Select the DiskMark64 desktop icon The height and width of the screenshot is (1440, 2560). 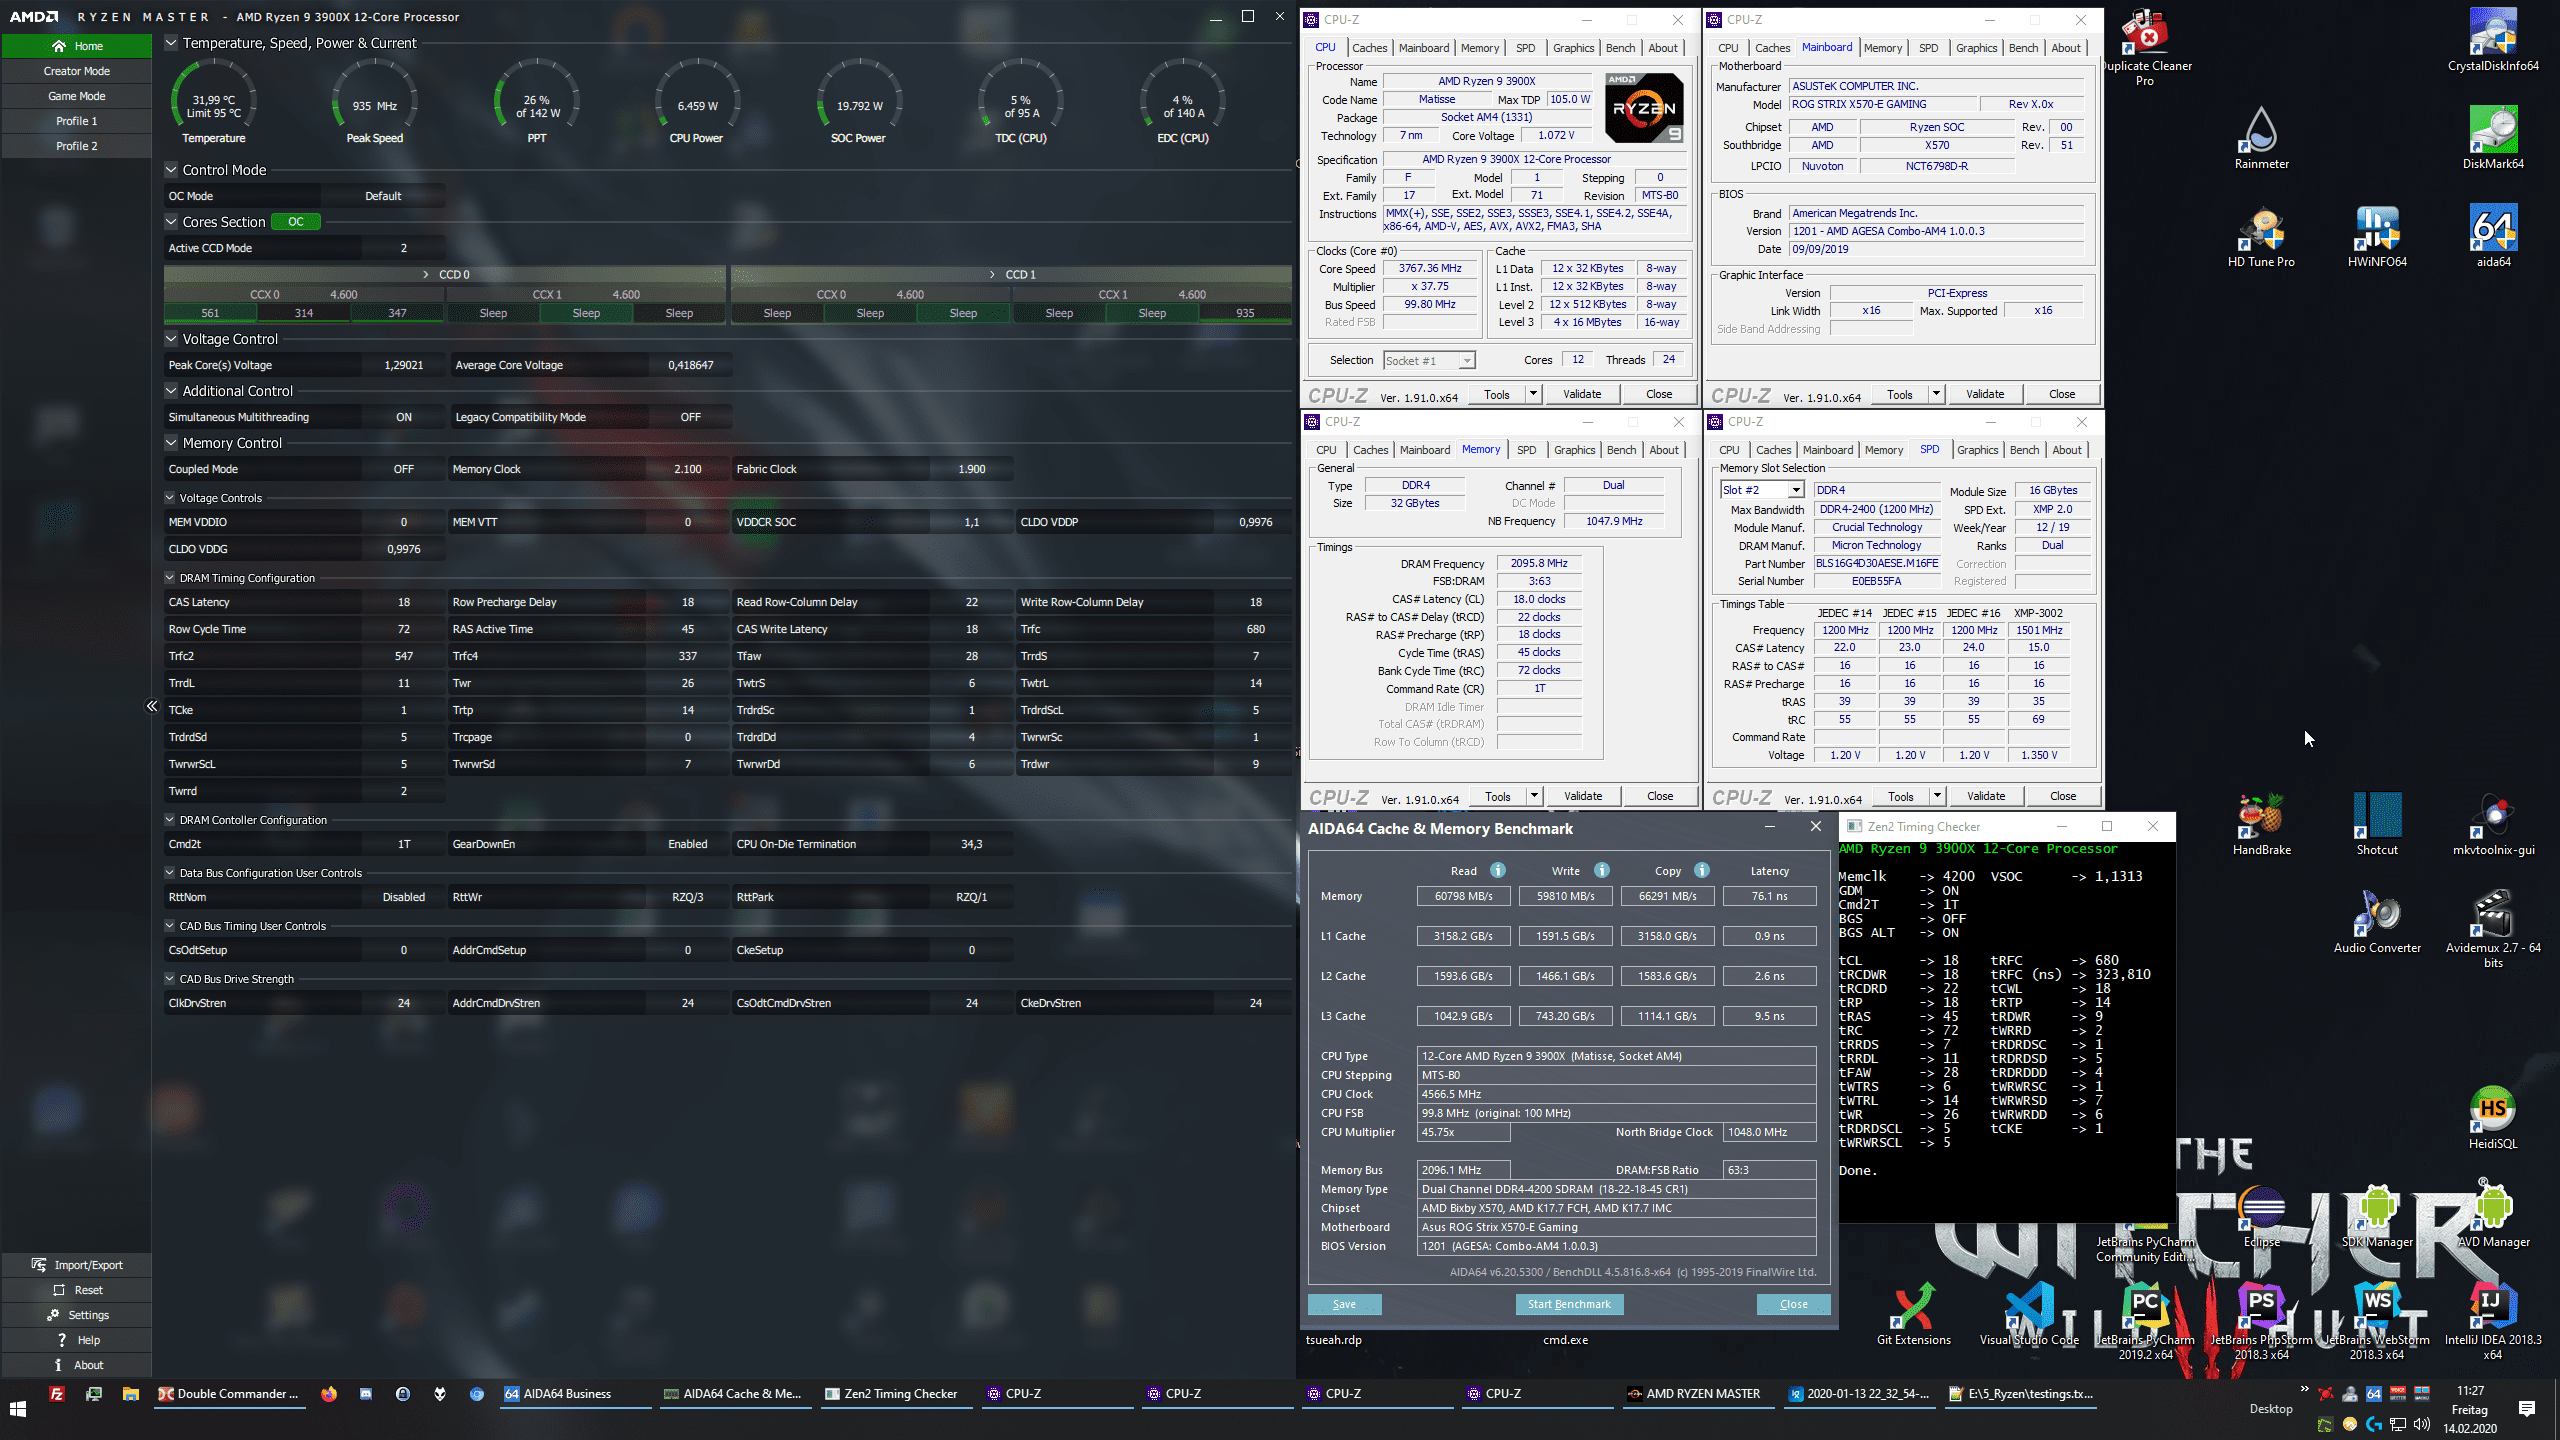tap(2493, 138)
